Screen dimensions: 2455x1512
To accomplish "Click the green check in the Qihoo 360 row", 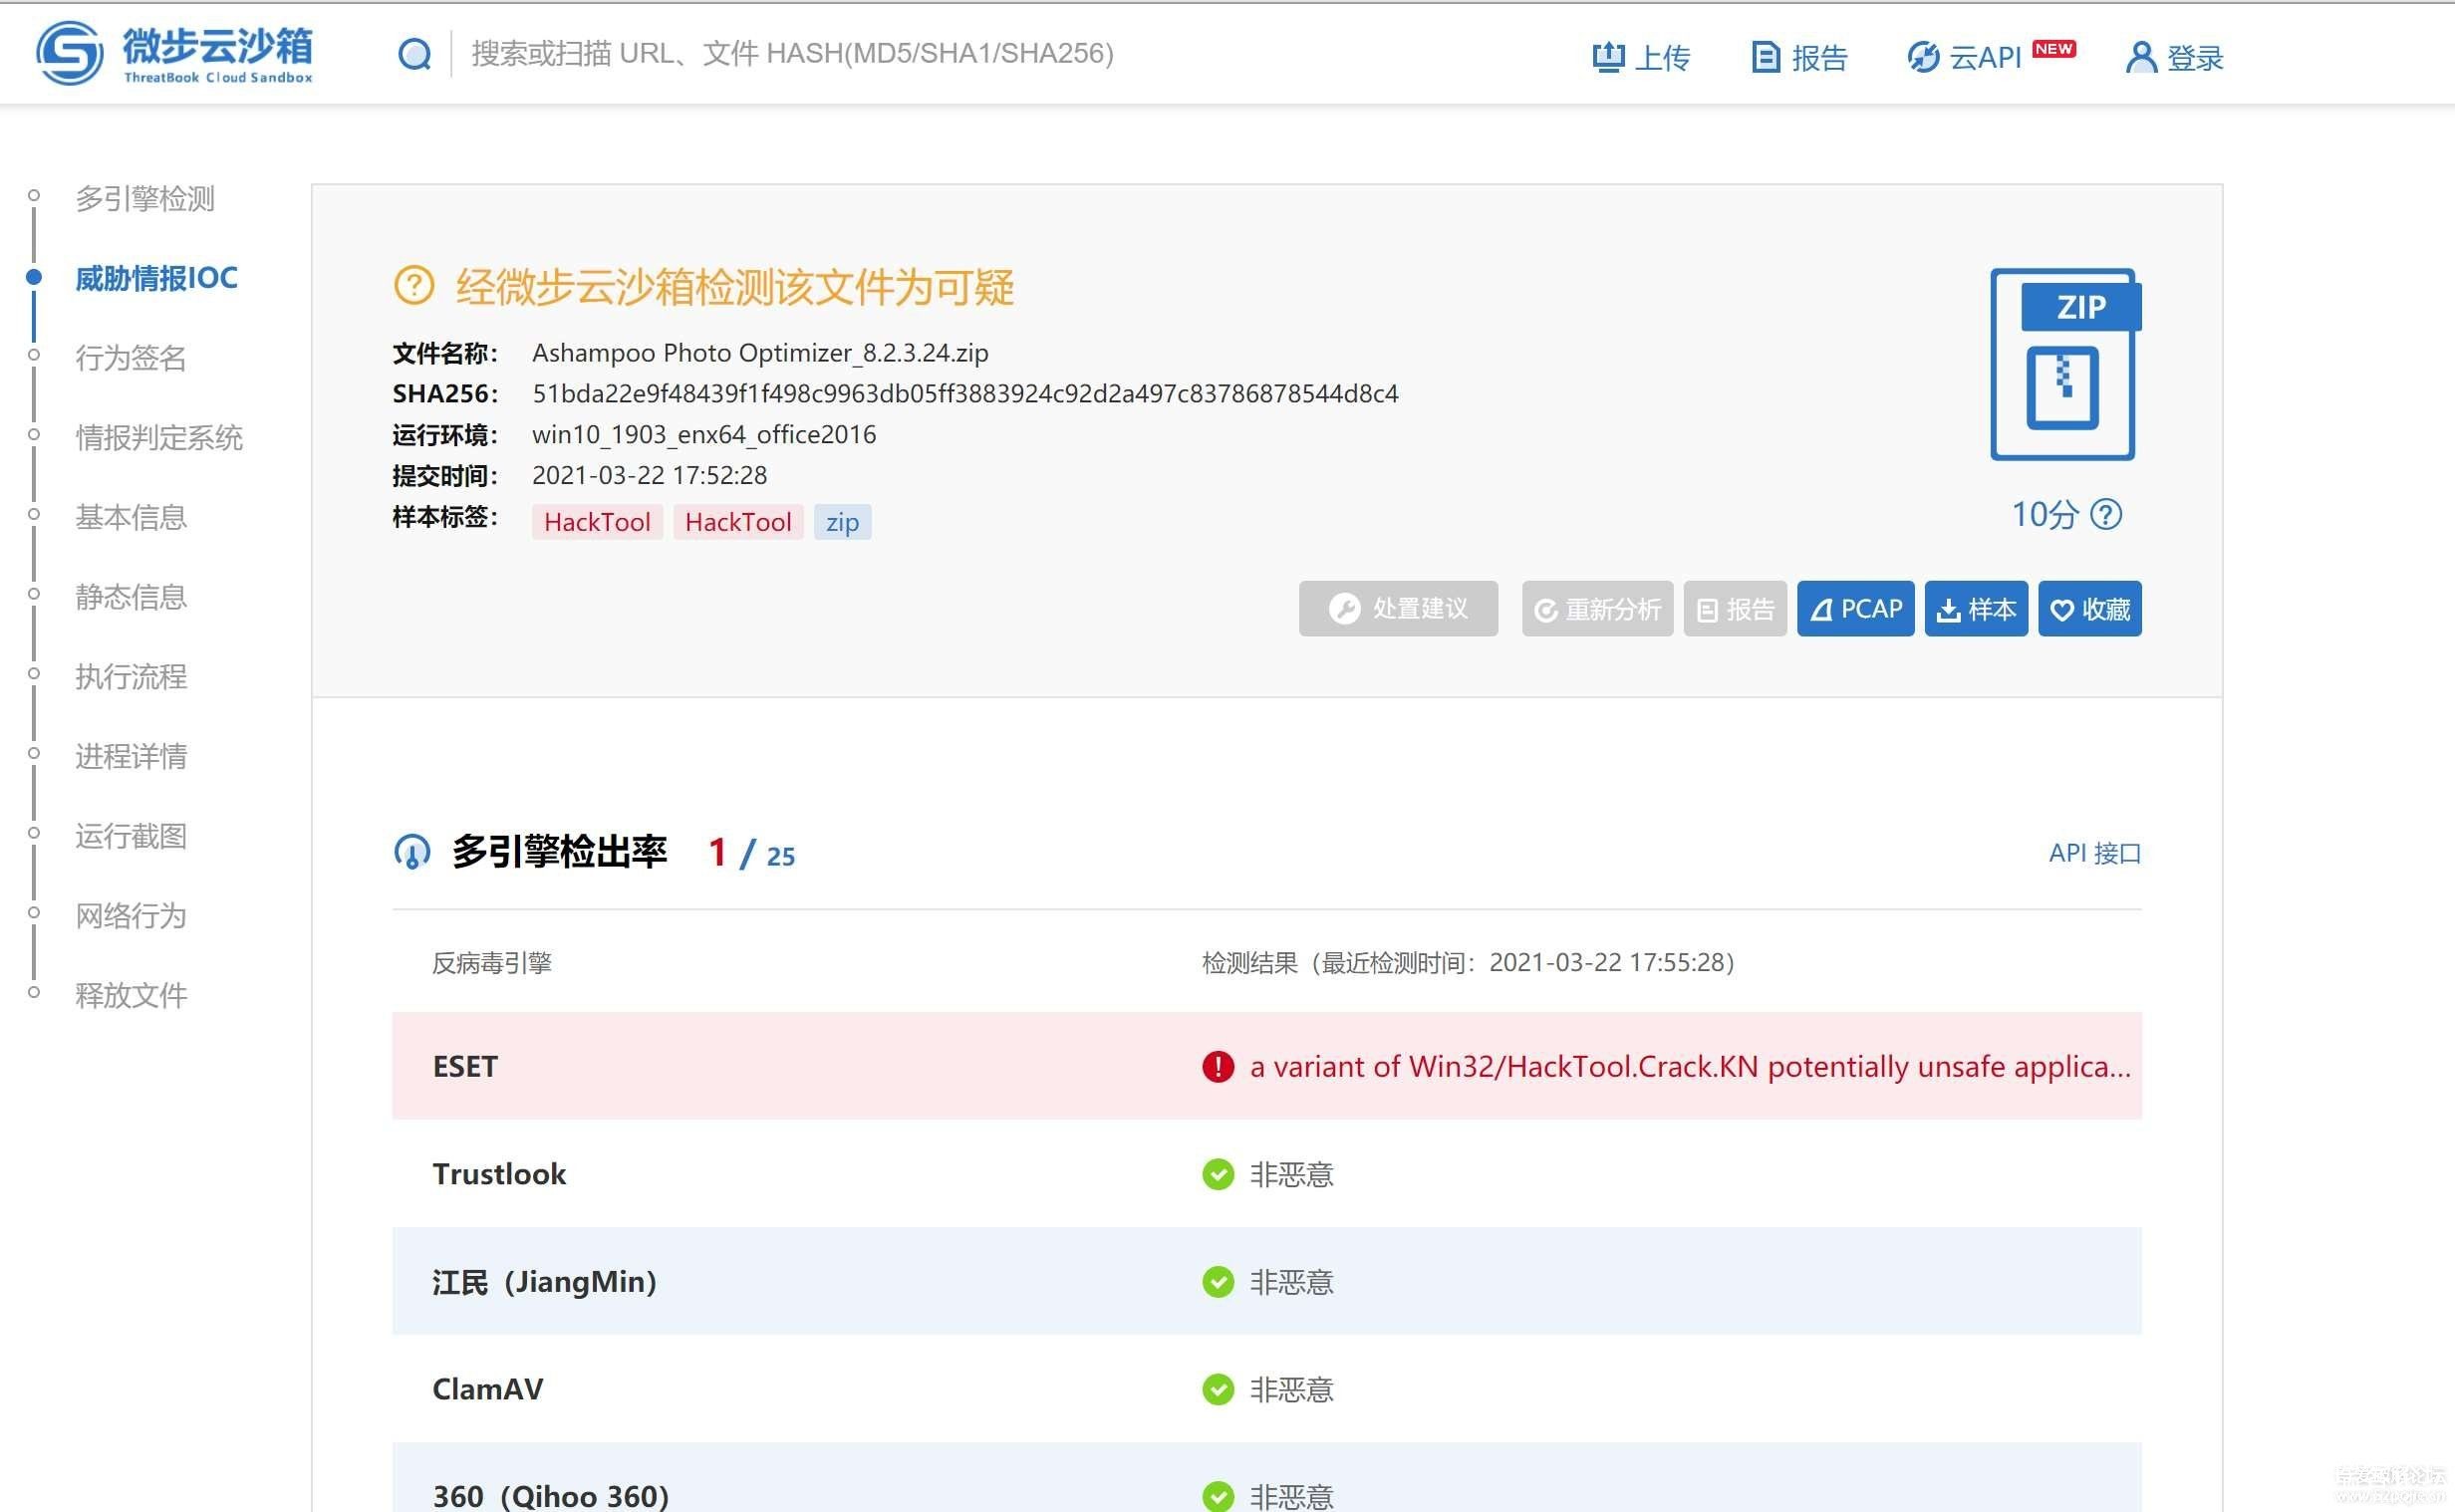I will 1218,1496.
